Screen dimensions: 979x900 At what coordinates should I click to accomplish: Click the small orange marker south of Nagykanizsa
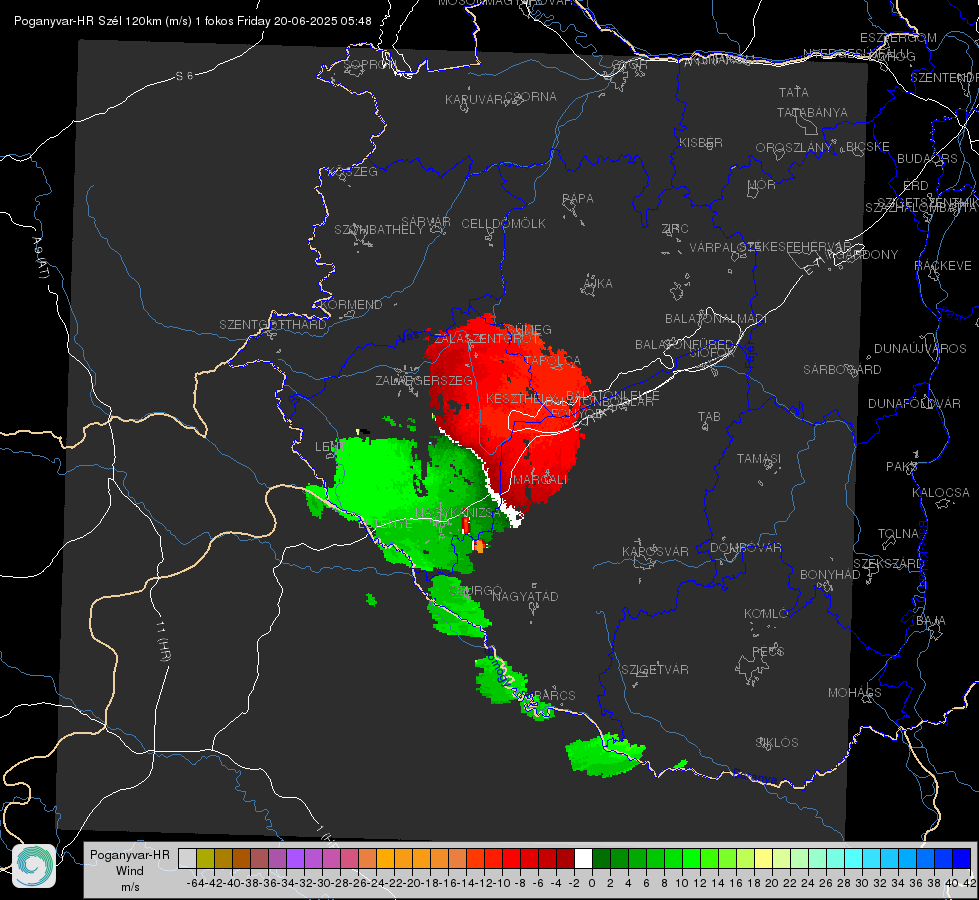479,545
